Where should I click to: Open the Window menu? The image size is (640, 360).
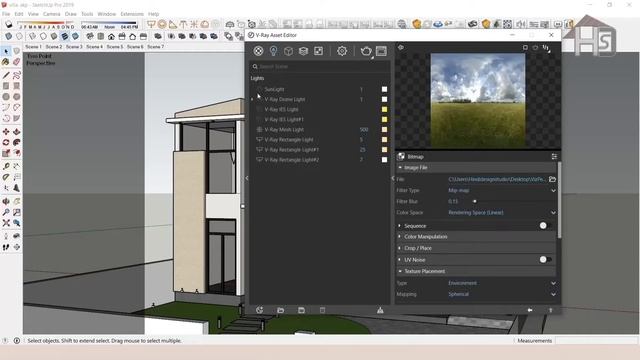(x=107, y=14)
